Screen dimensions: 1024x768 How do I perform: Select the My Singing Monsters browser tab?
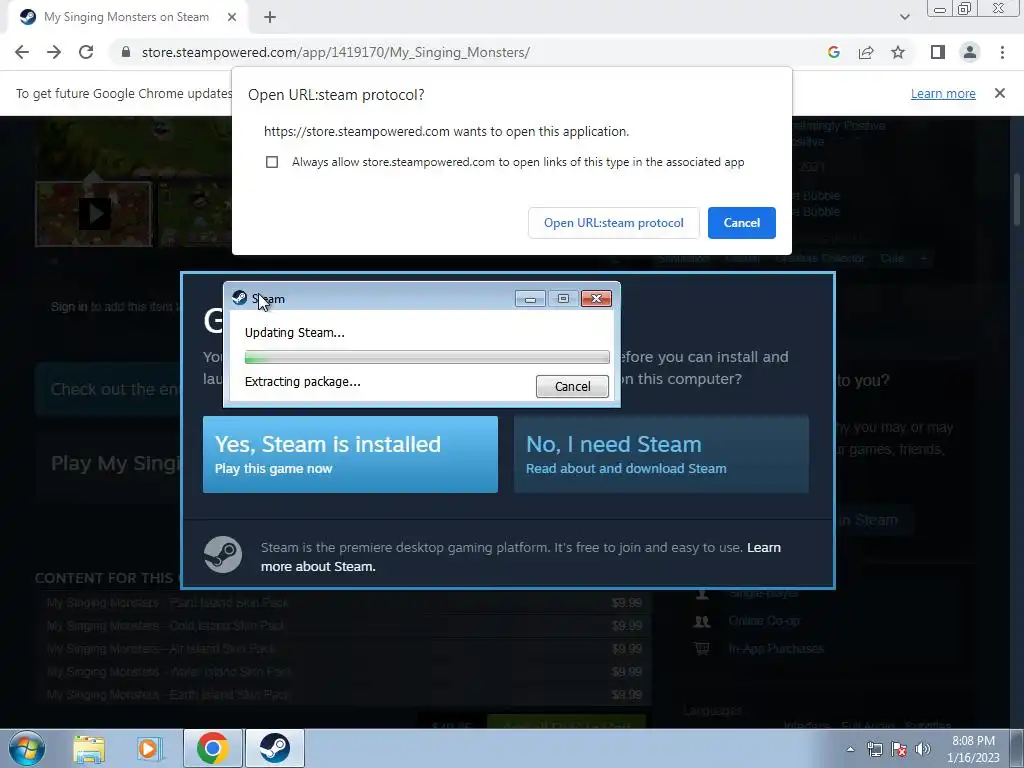[x=127, y=18]
